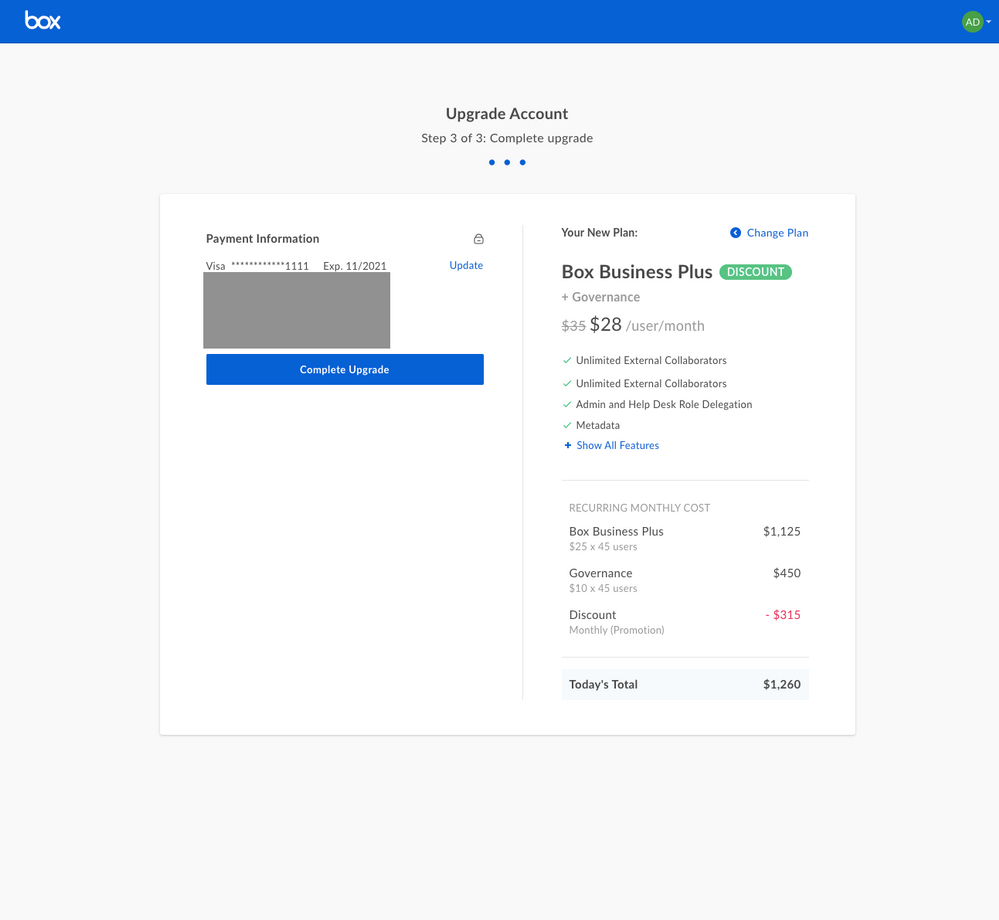Click the Today's Total label
Screen dimensions: 999x920
tap(603, 684)
